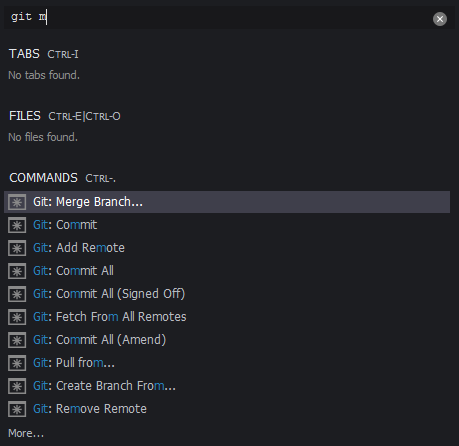Clear the search box with the X button
Screen dimensions: 459x446
click(x=440, y=19)
